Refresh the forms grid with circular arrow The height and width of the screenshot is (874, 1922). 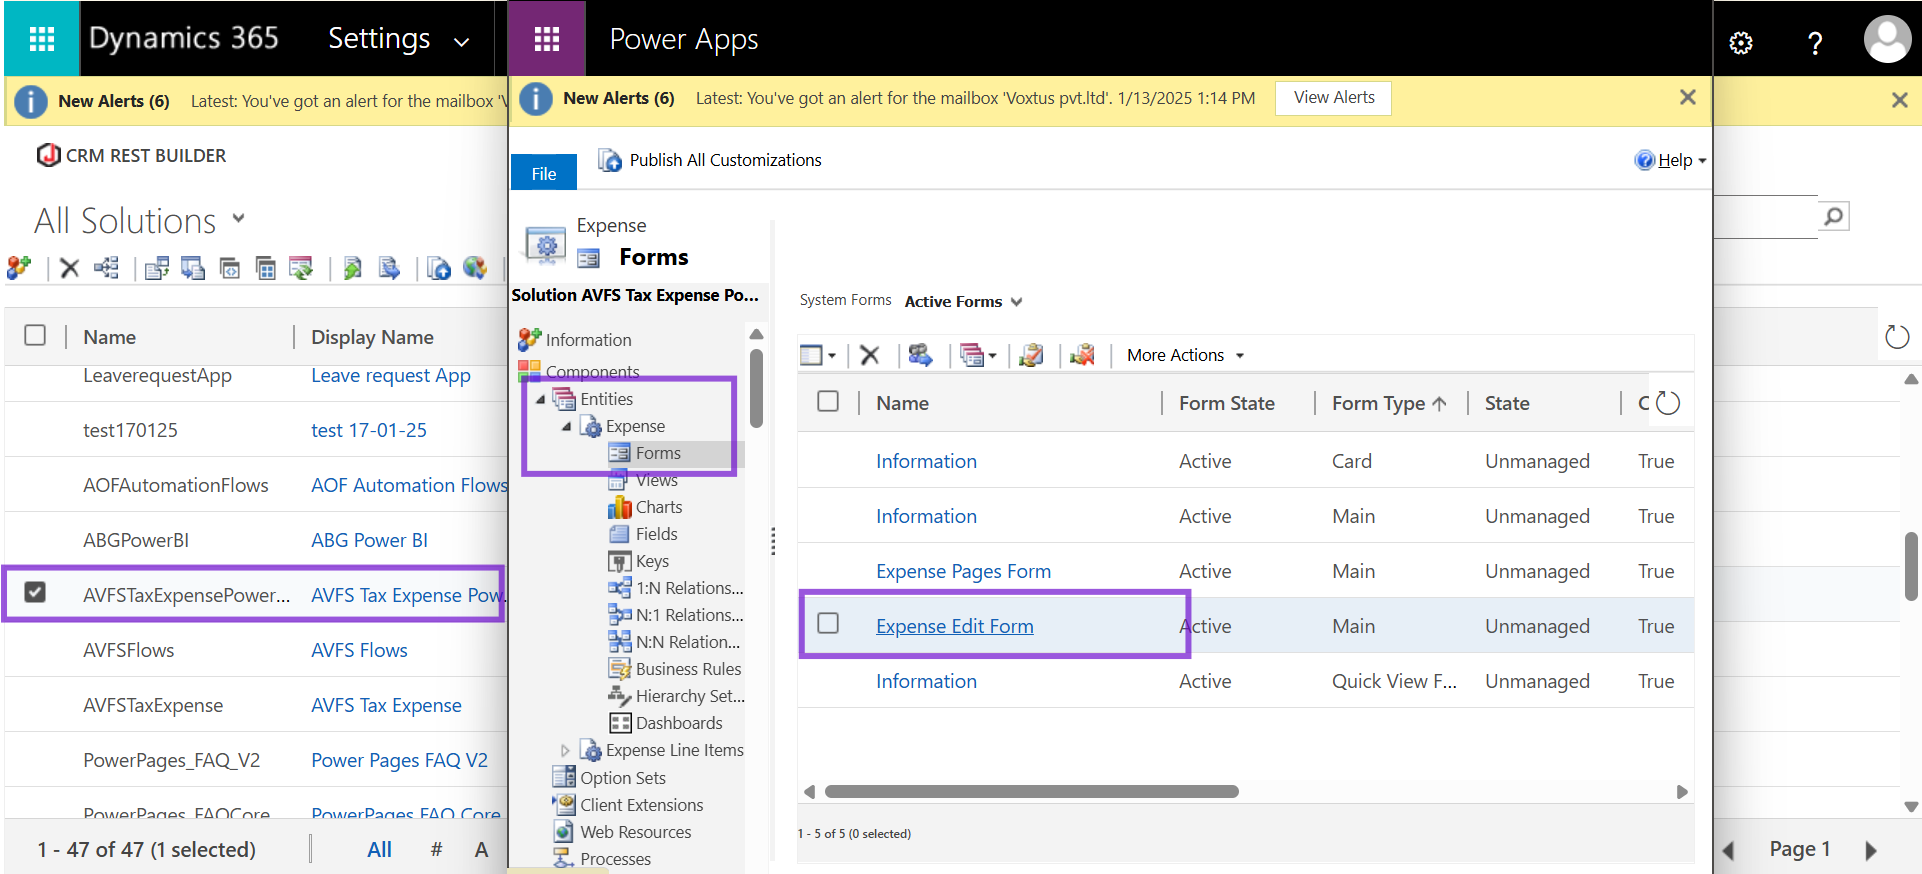pos(1668,403)
